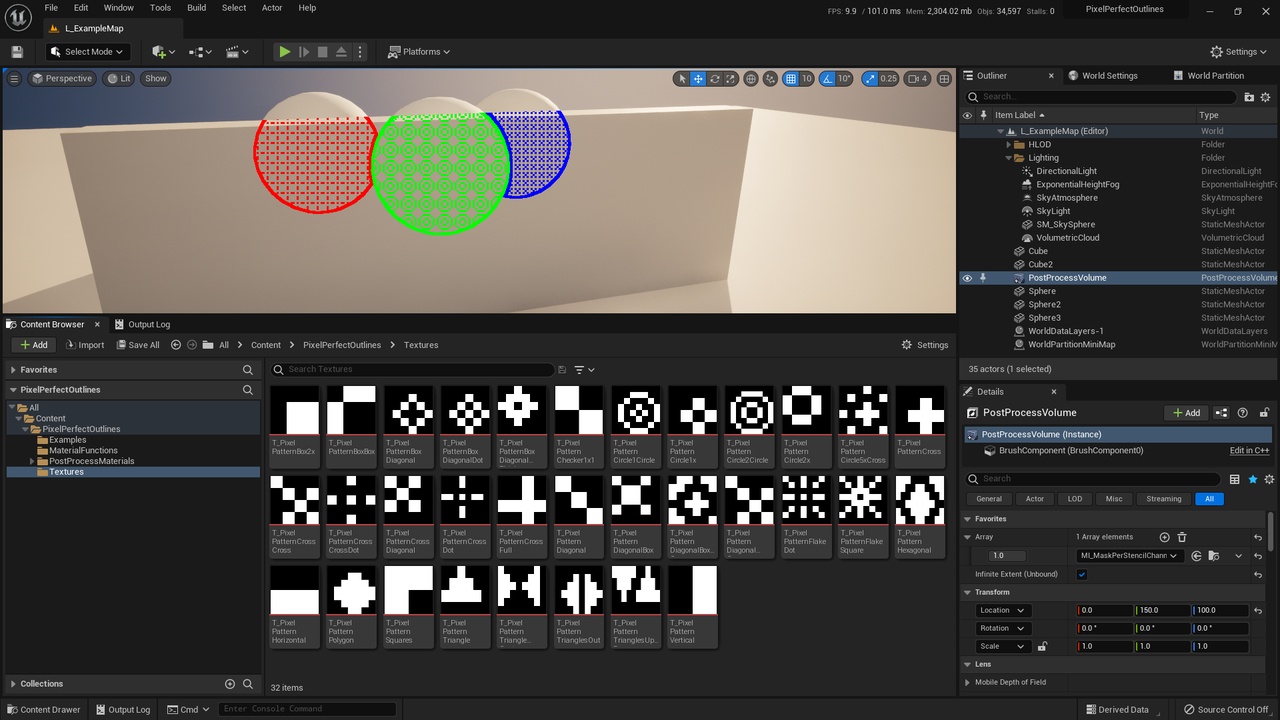This screenshot has height=720, width=1280.
Task: Toggle rotation angle snapping
Action: click(x=825, y=79)
